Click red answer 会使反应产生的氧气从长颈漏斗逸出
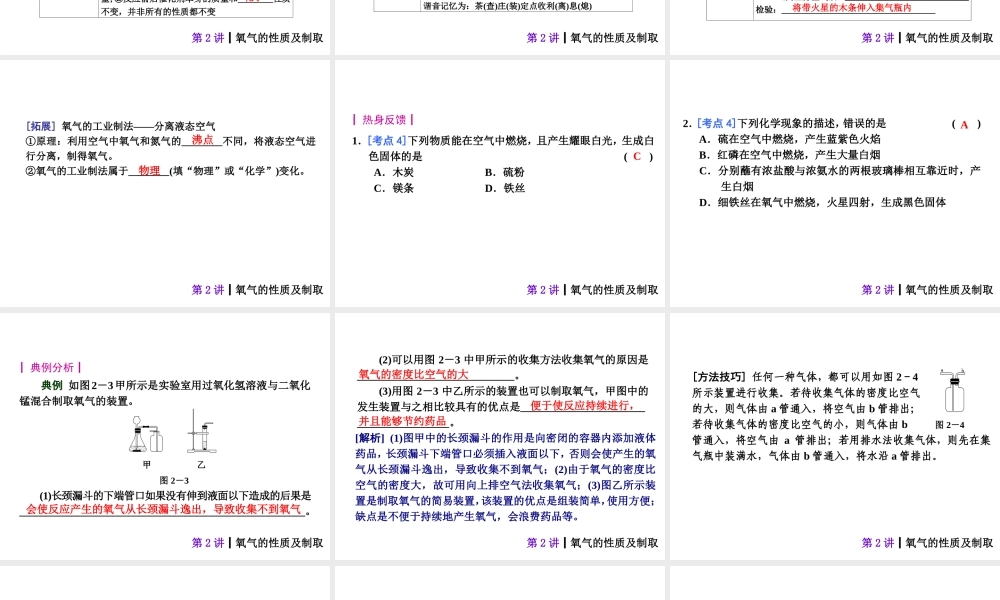Screen dimensions: 1000x600 pyautogui.click(x=163, y=509)
